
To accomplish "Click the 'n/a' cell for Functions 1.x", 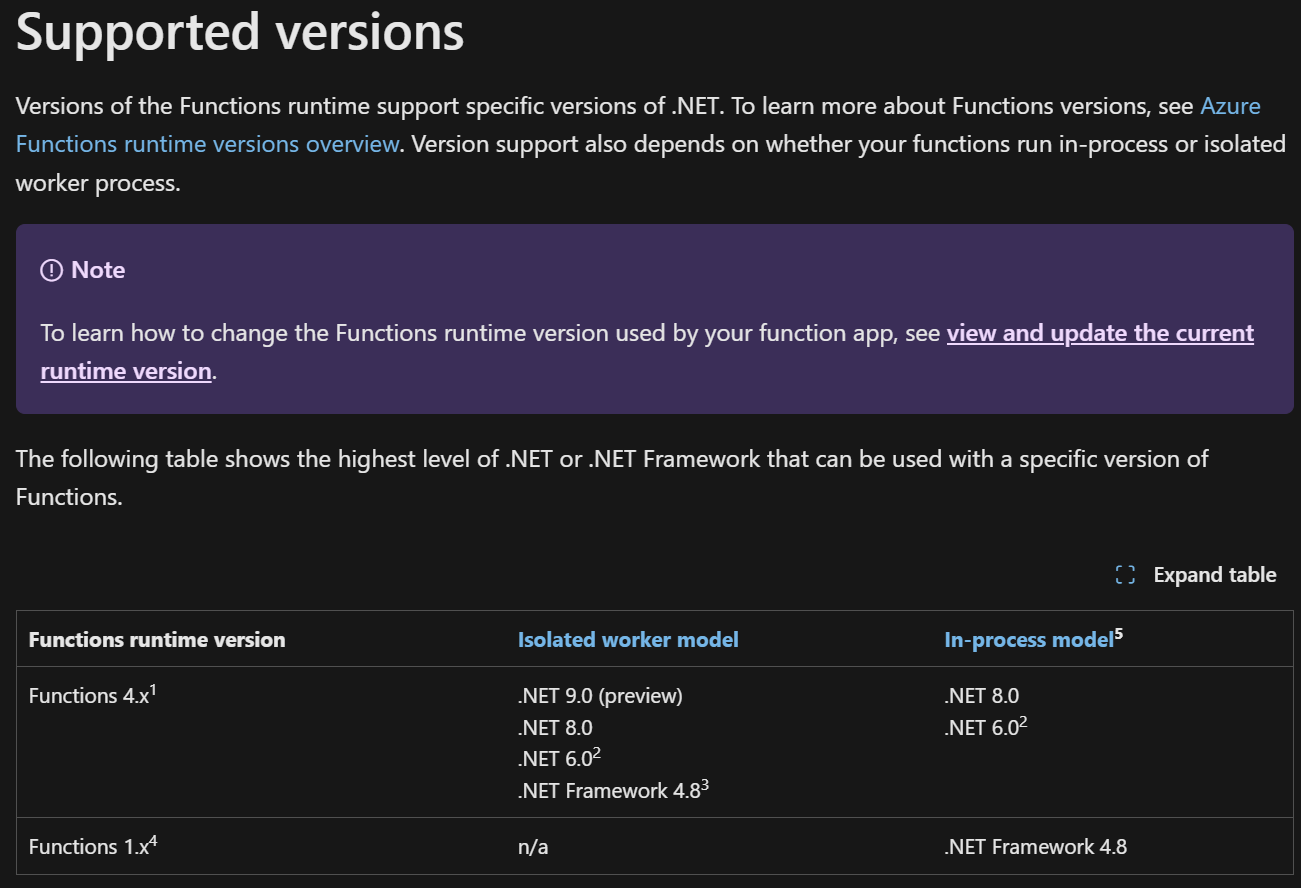I will pyautogui.click(x=533, y=847).
